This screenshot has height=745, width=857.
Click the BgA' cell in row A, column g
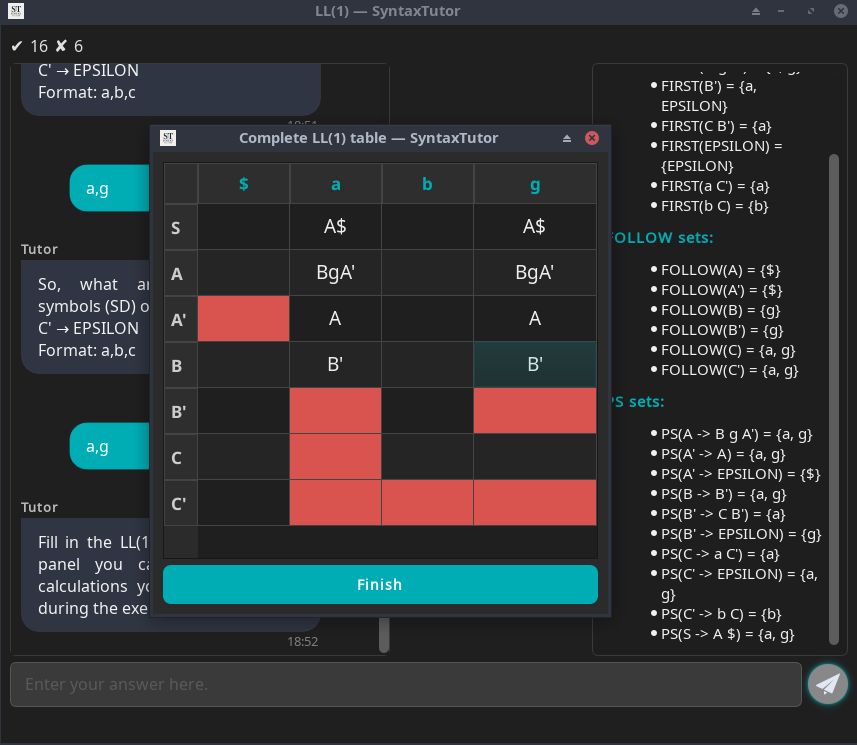pos(535,273)
